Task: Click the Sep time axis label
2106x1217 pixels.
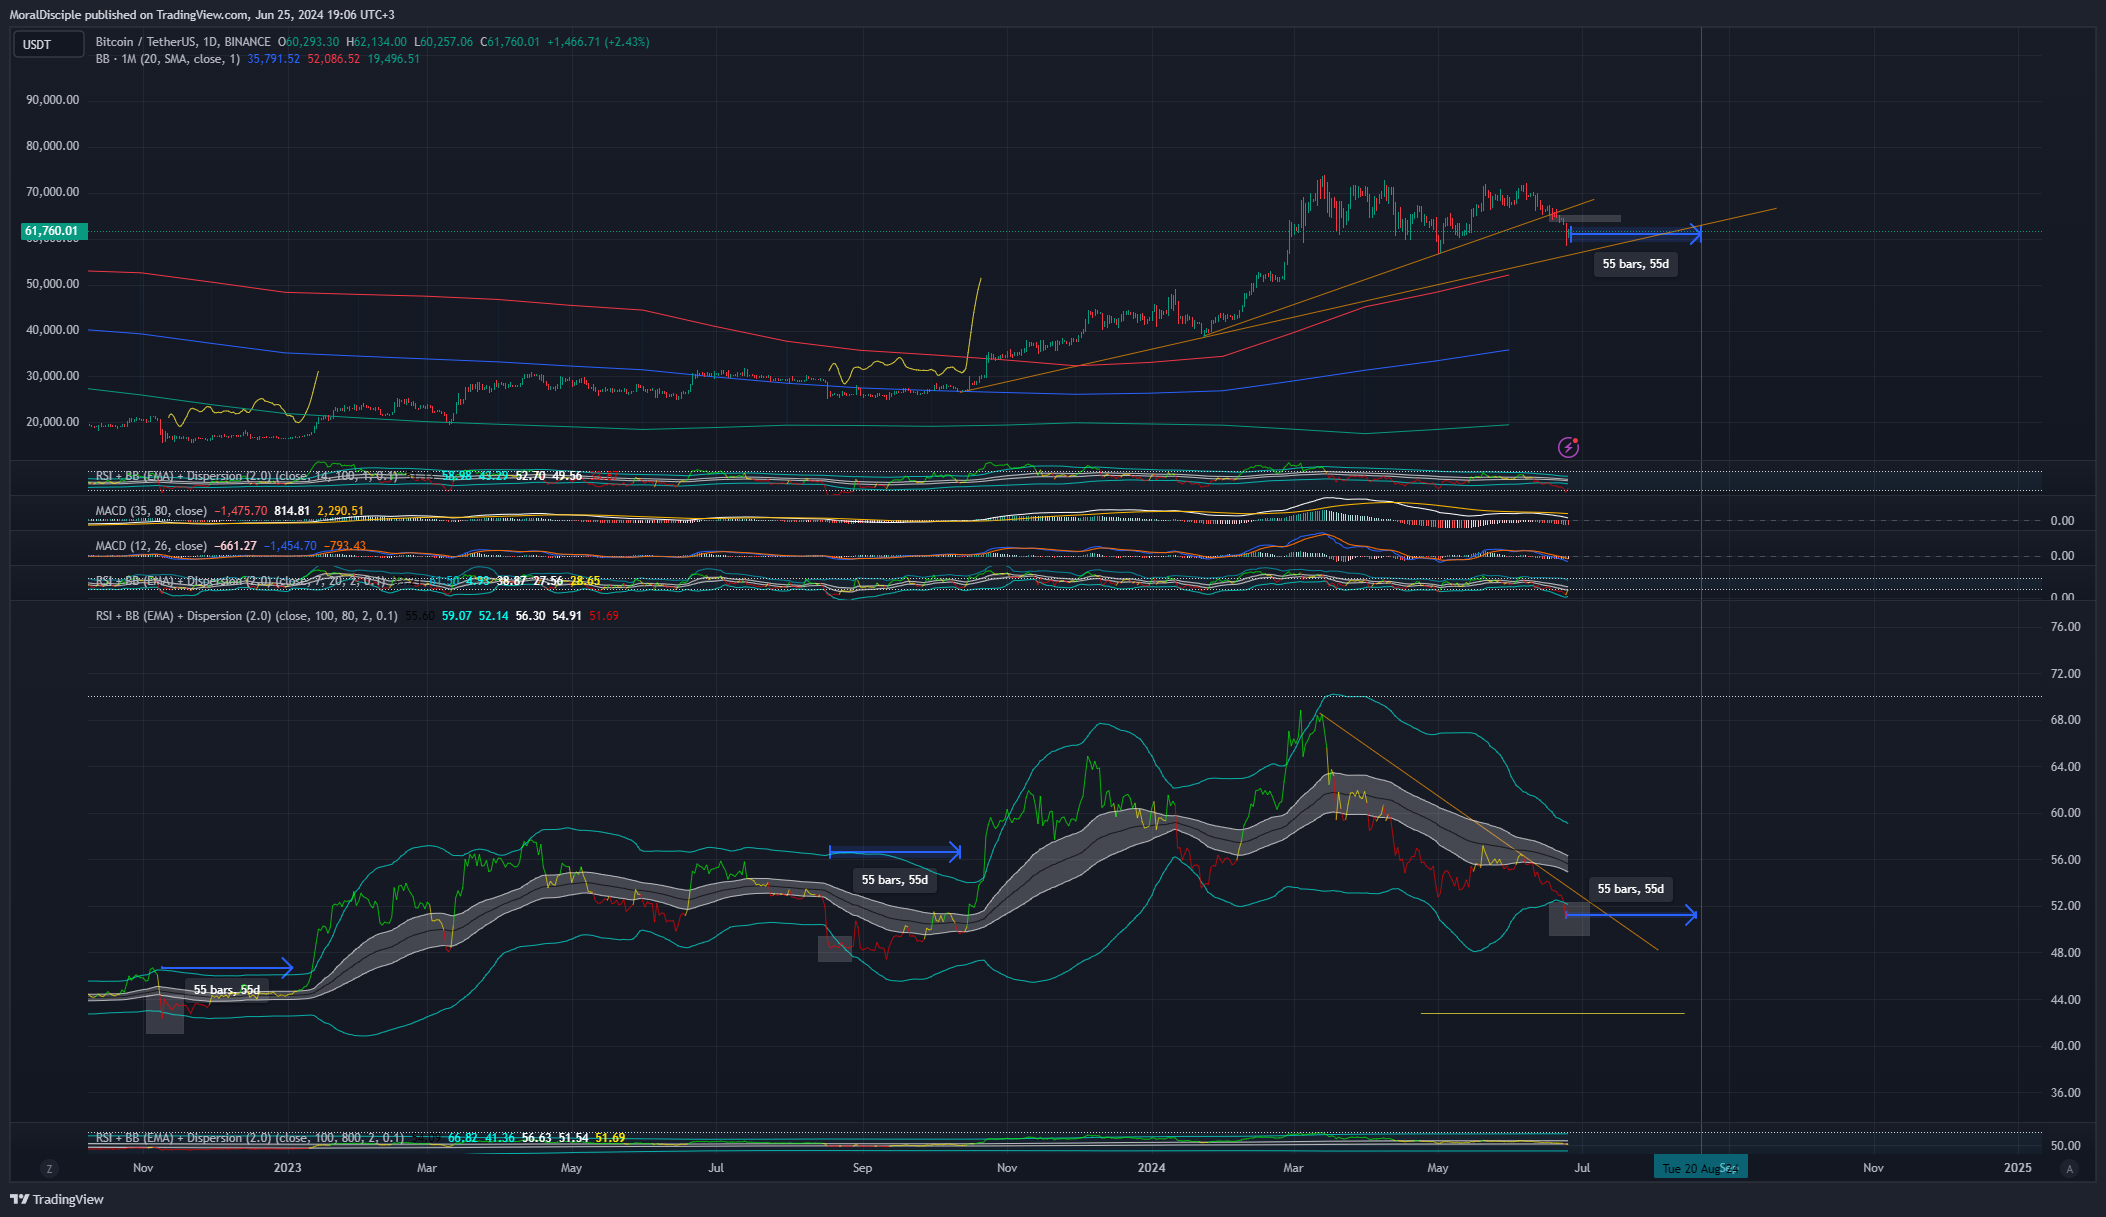Action: click(862, 1168)
